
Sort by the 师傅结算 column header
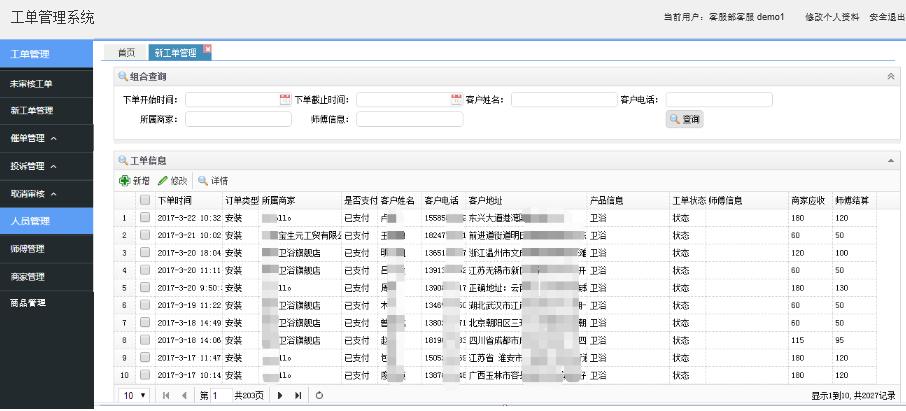pyautogui.click(x=854, y=201)
